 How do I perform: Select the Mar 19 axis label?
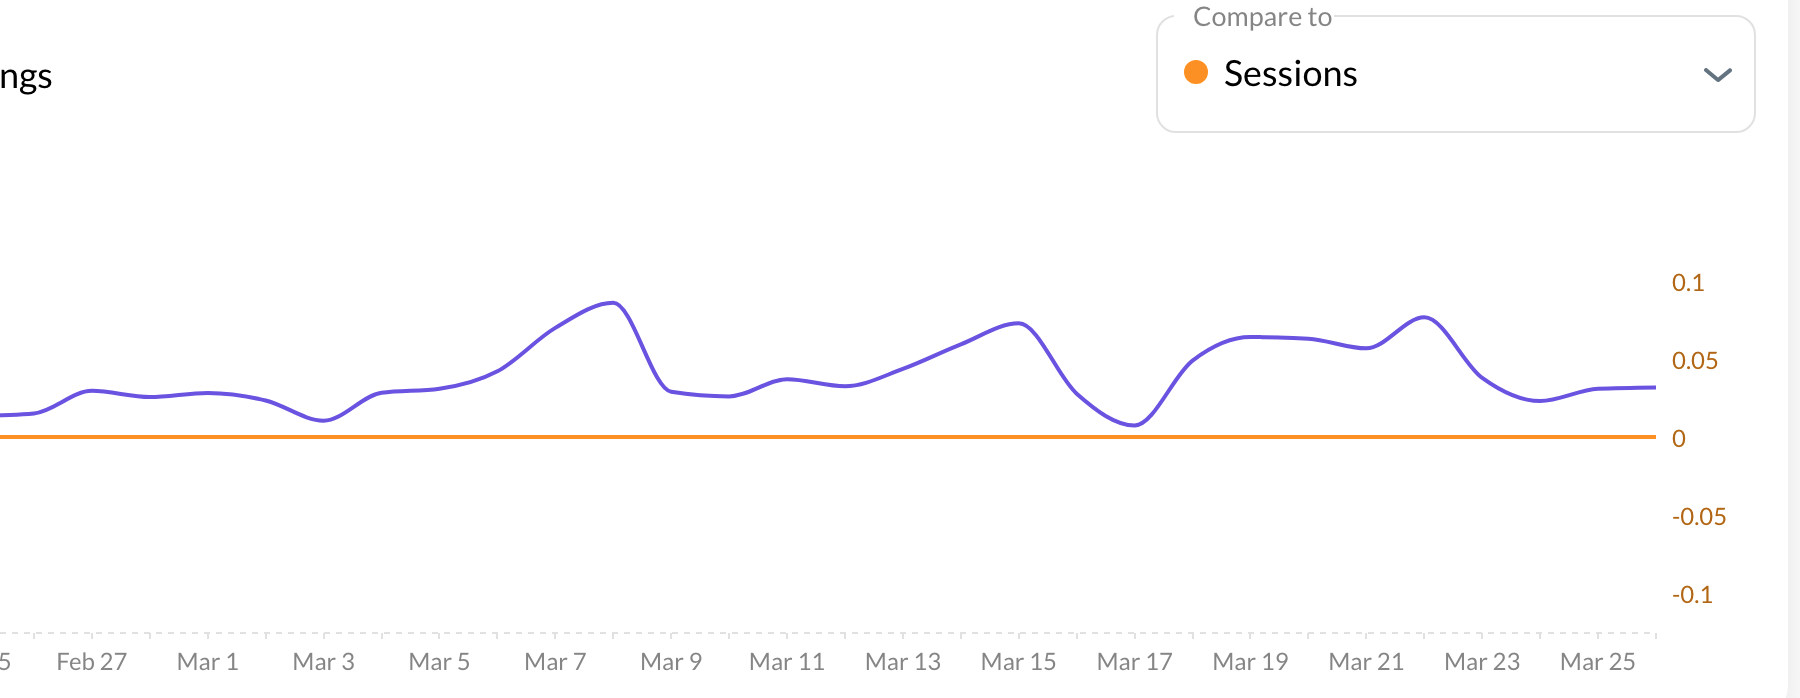[x=1250, y=662]
